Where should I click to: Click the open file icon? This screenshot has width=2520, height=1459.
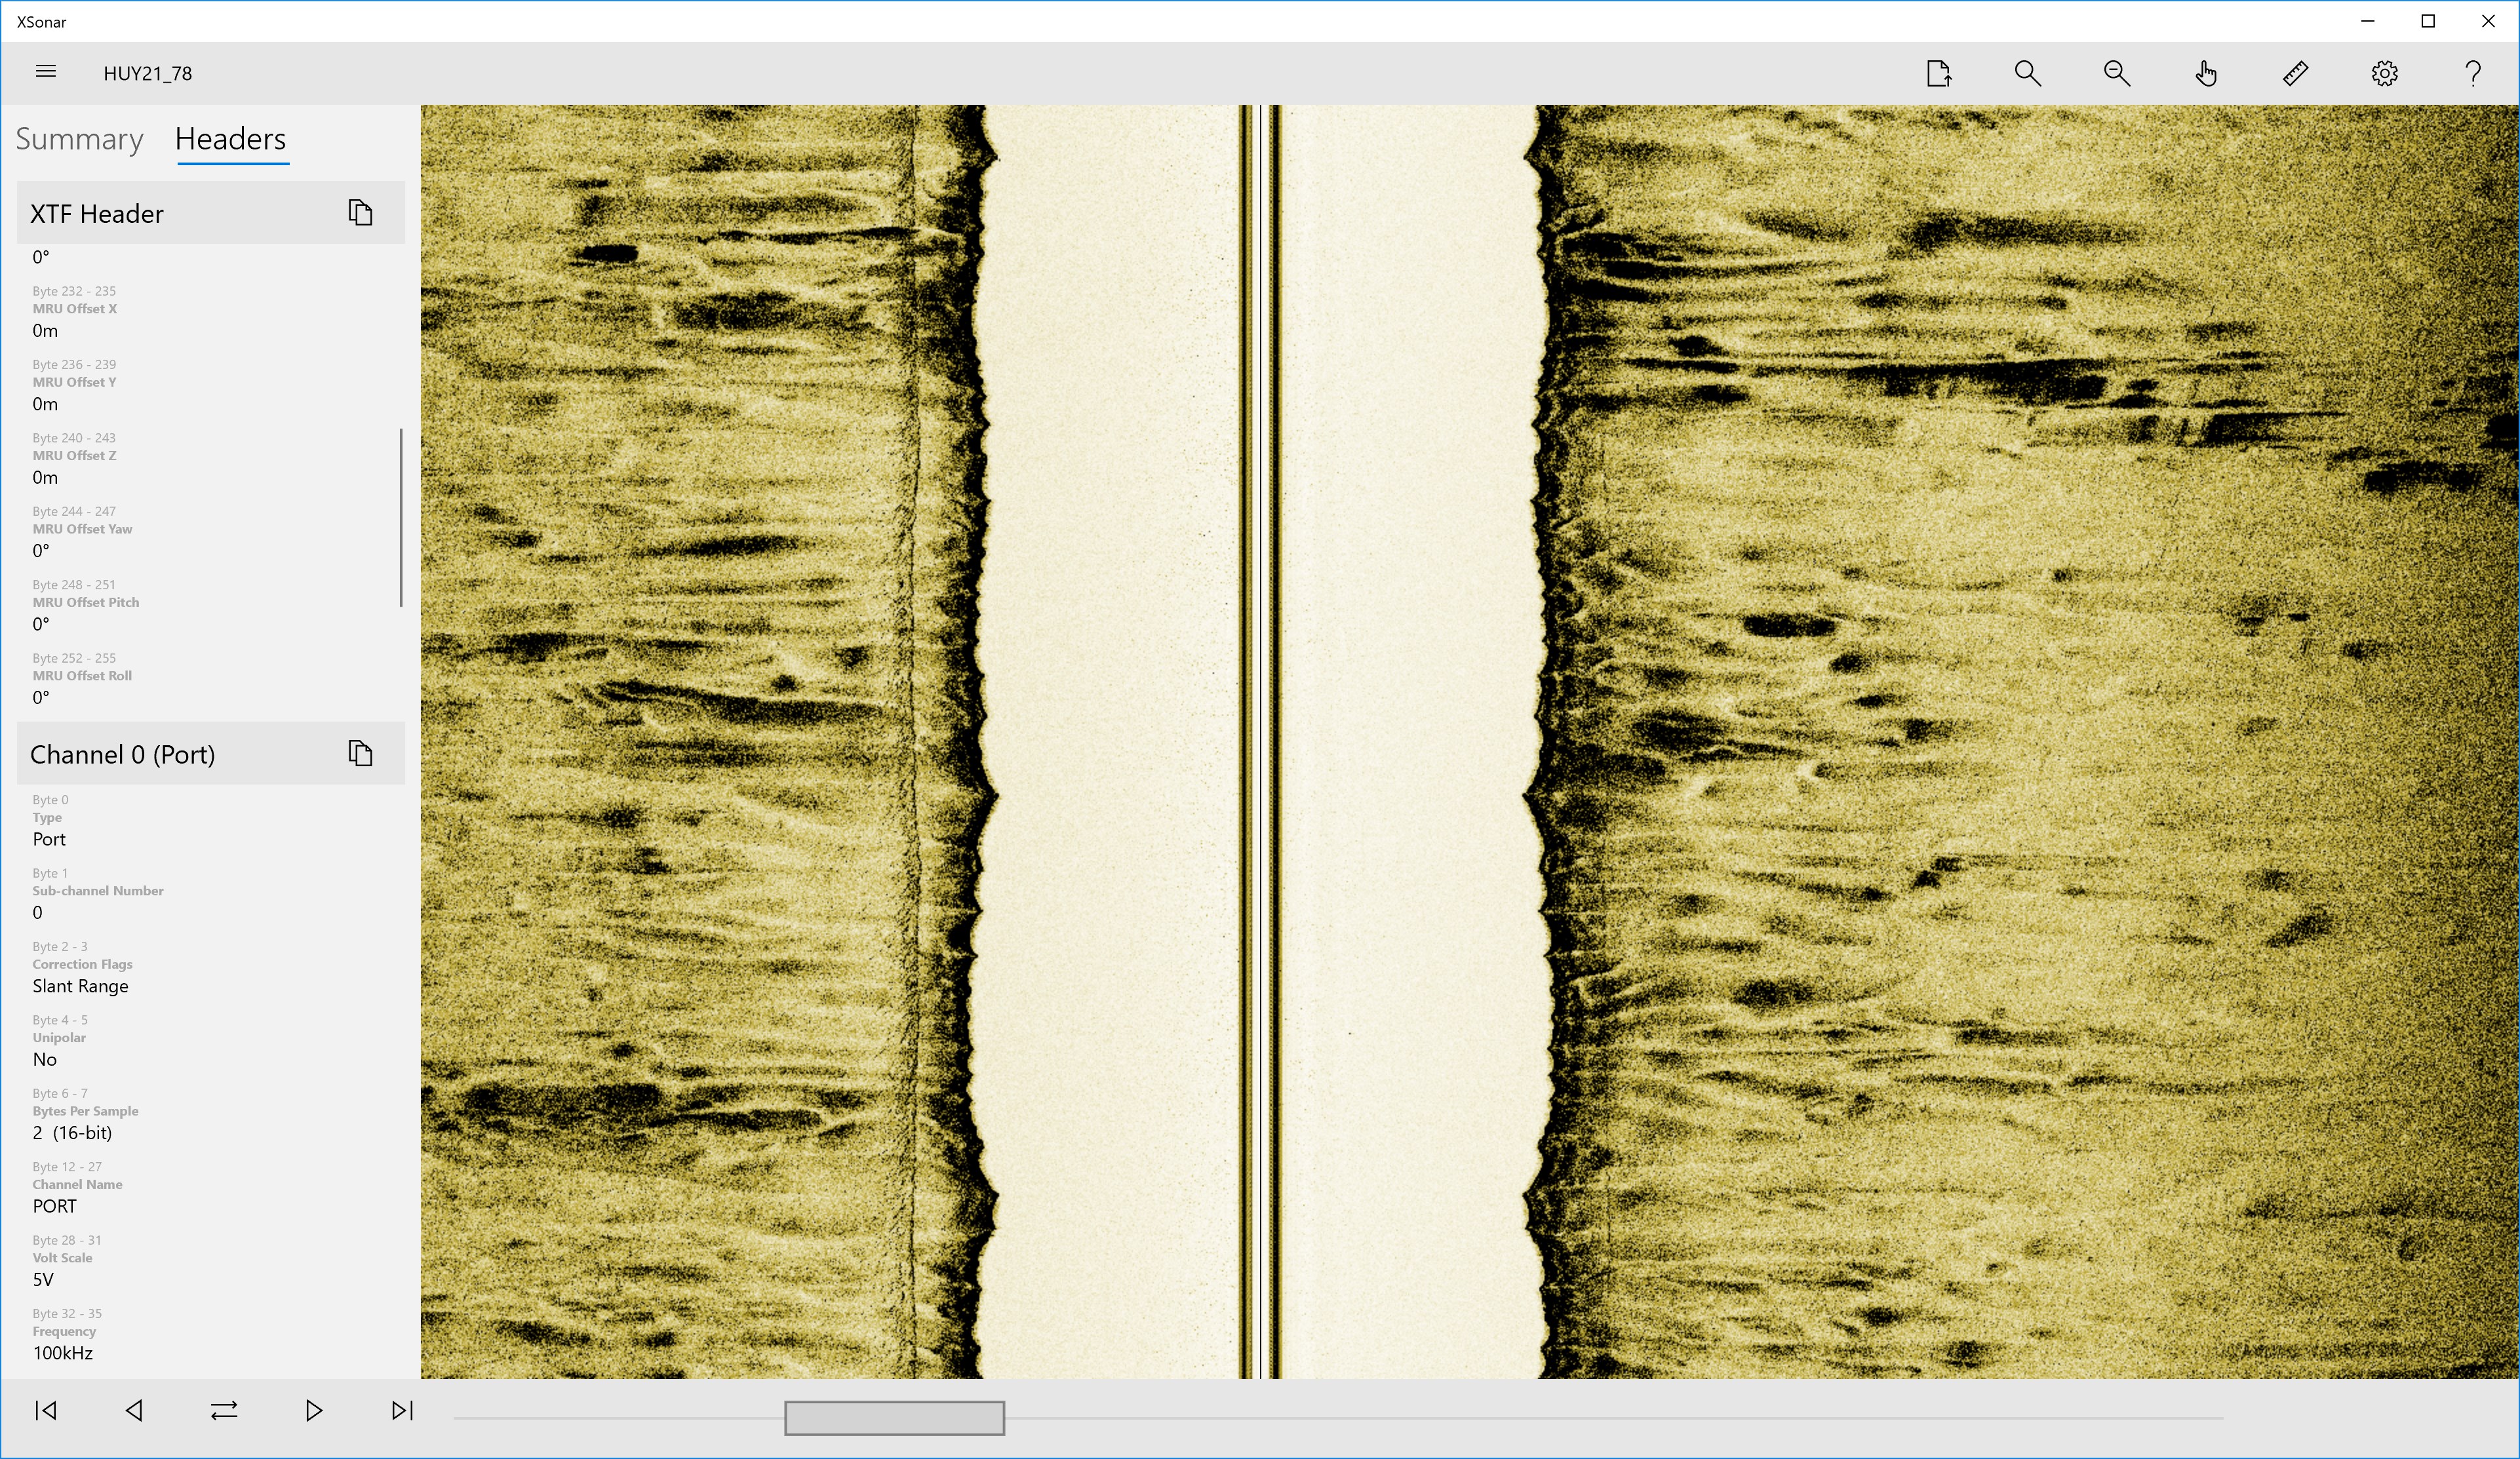(1938, 73)
